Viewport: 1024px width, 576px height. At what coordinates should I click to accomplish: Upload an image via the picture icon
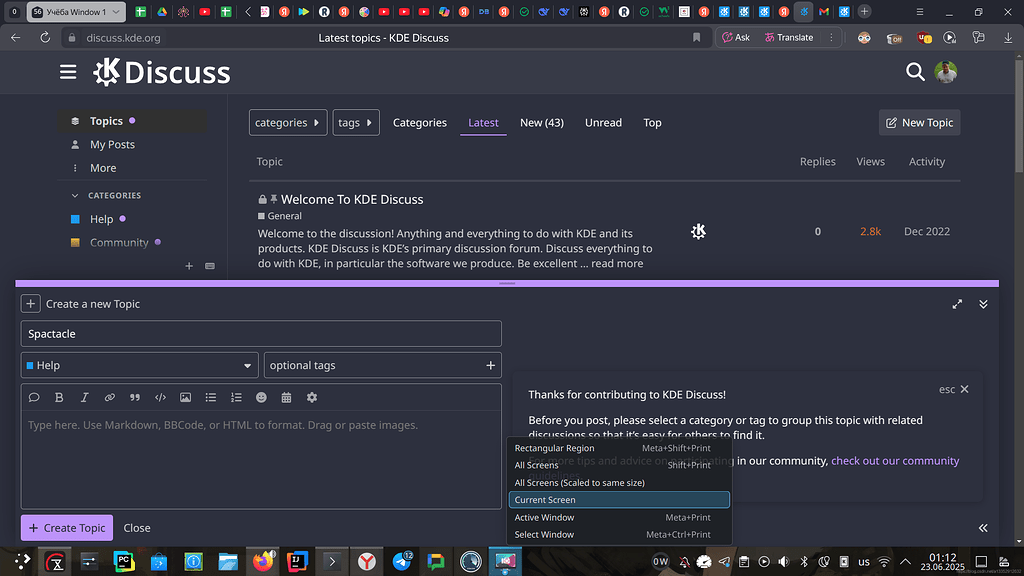pos(185,397)
